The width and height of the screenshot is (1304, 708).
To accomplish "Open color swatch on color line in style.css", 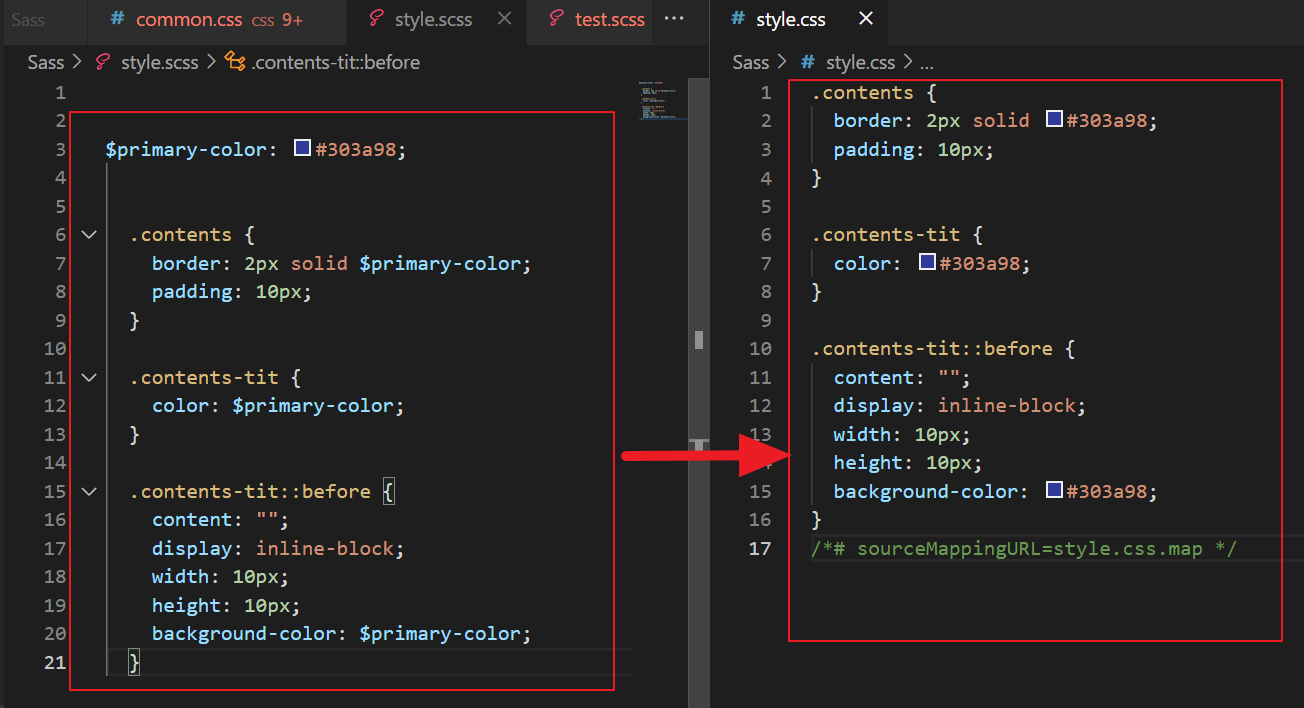I will tap(927, 263).
